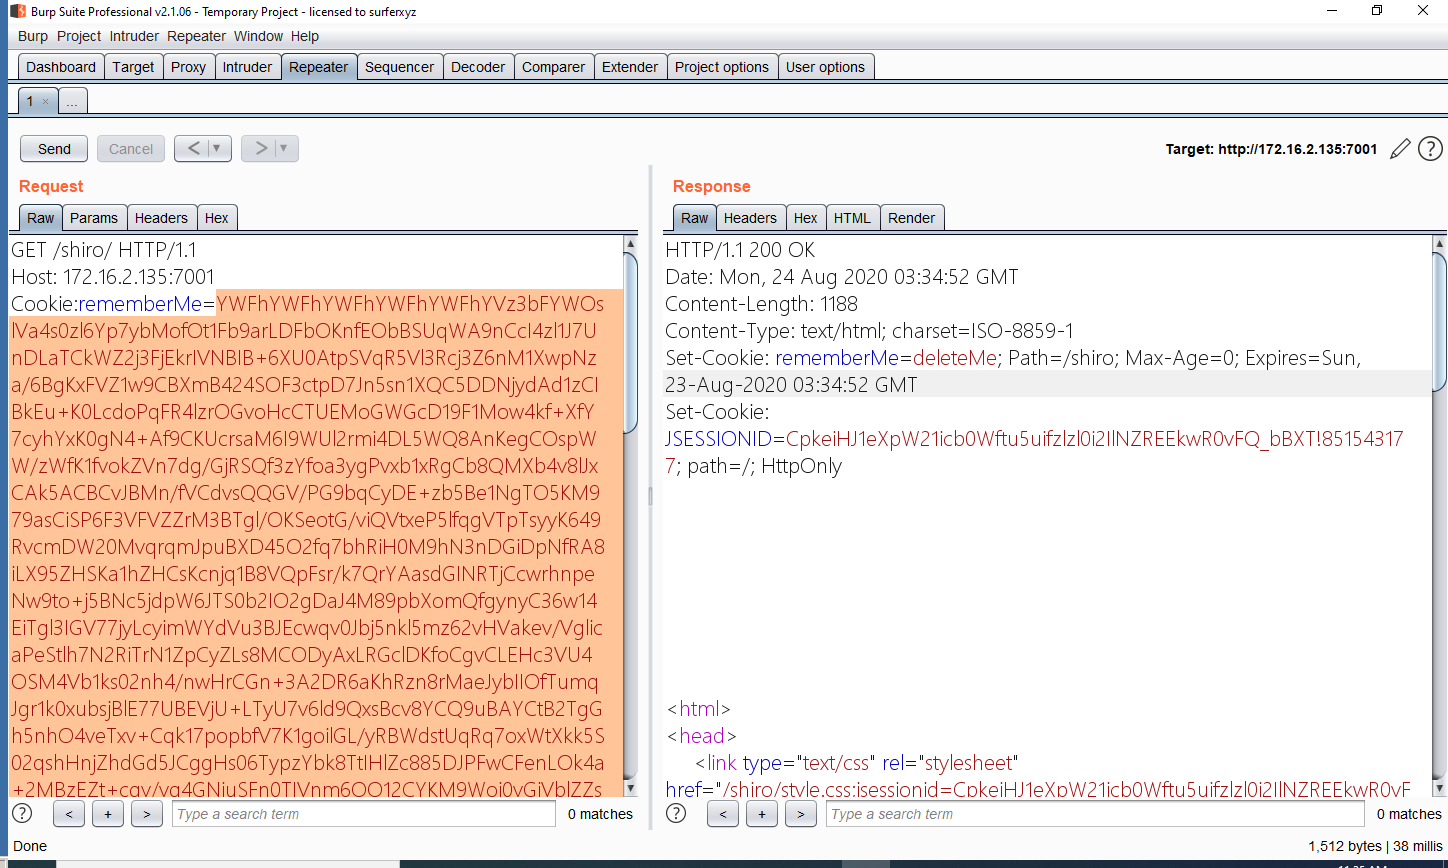1448x868 pixels.
Task: Open the Repeater menu
Action: click(196, 36)
